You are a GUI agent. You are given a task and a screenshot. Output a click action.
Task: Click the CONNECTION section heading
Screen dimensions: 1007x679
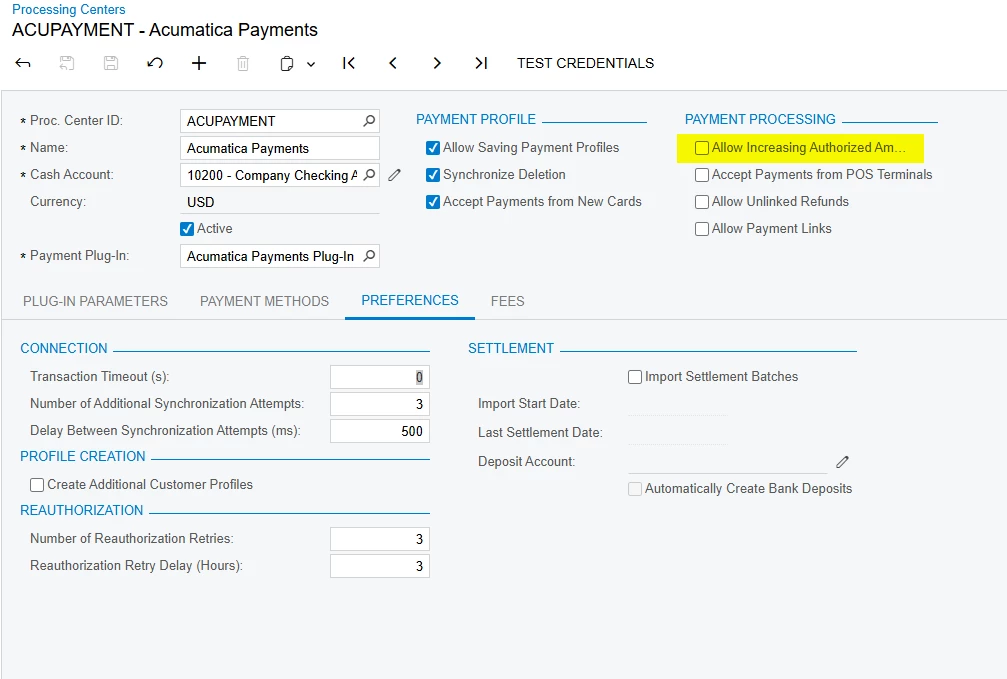click(64, 348)
